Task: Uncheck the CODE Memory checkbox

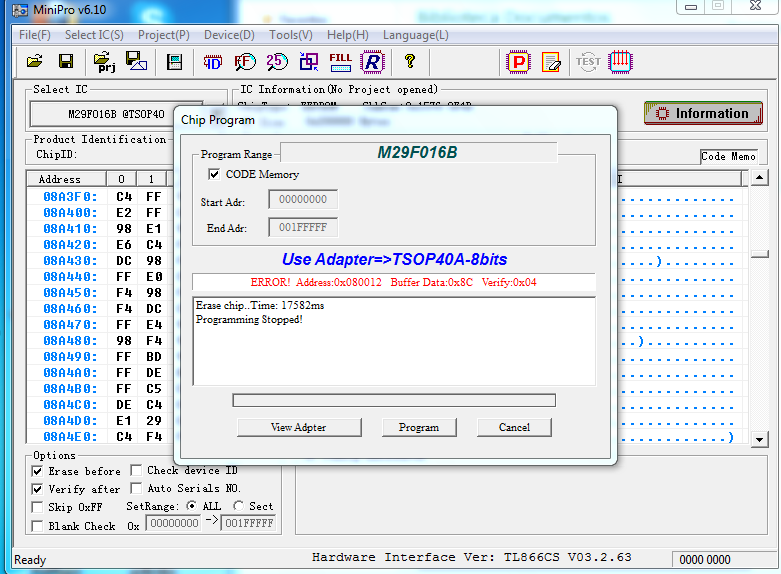Action: (214, 174)
